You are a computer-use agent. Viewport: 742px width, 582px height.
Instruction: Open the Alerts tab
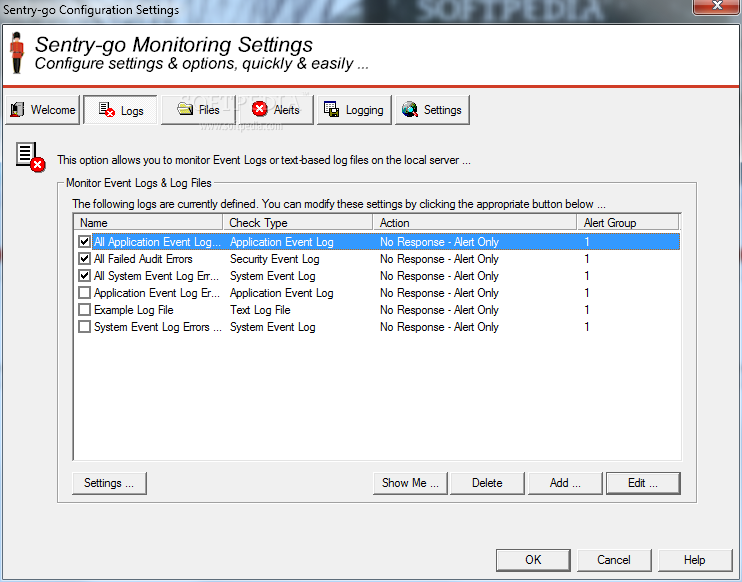tap(276, 110)
